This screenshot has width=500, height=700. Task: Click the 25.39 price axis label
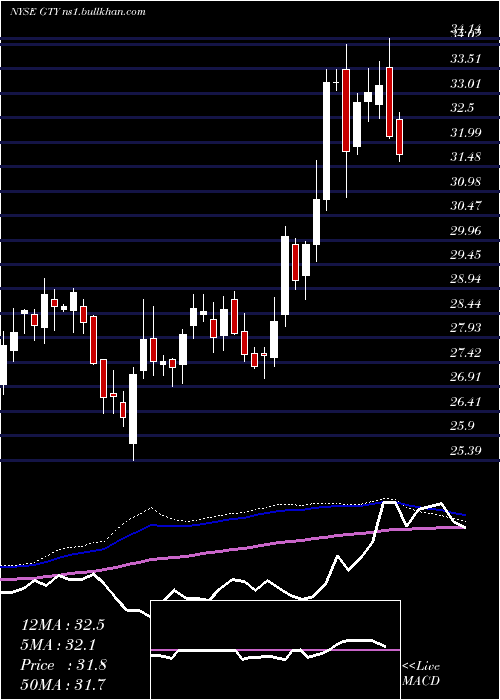click(x=466, y=451)
